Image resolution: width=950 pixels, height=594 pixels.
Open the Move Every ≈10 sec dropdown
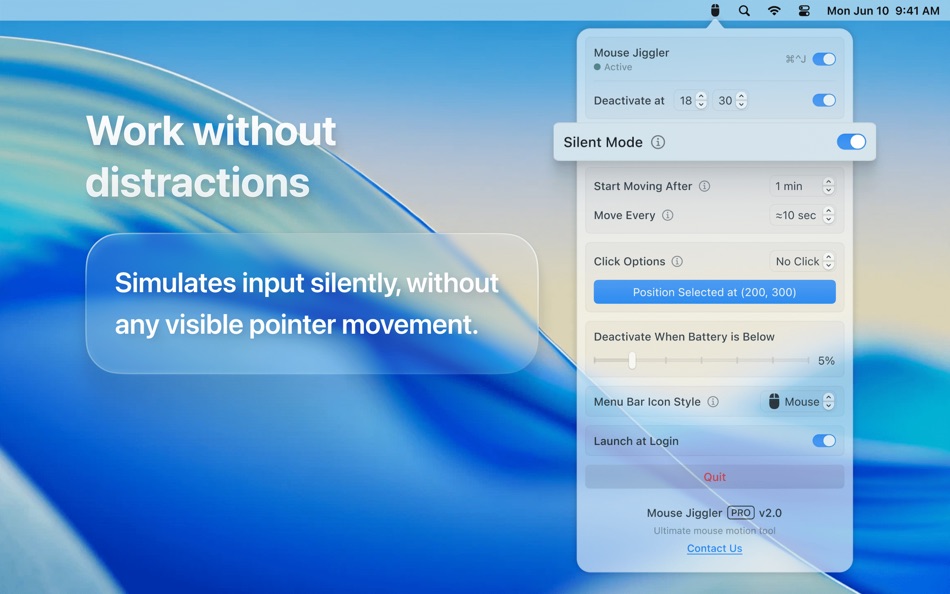pos(802,215)
